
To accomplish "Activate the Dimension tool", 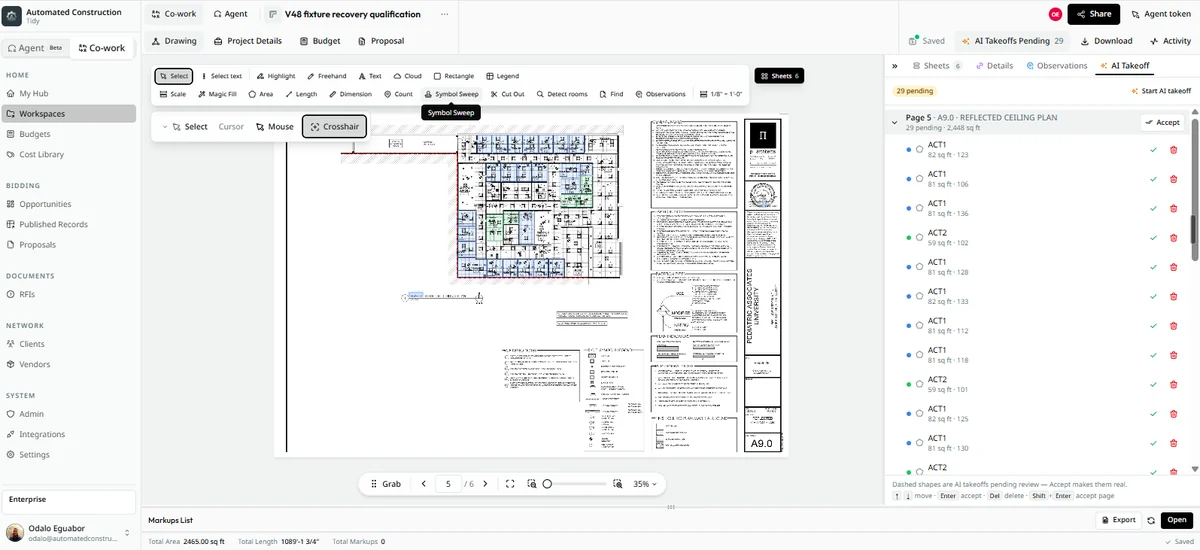I will coord(350,94).
